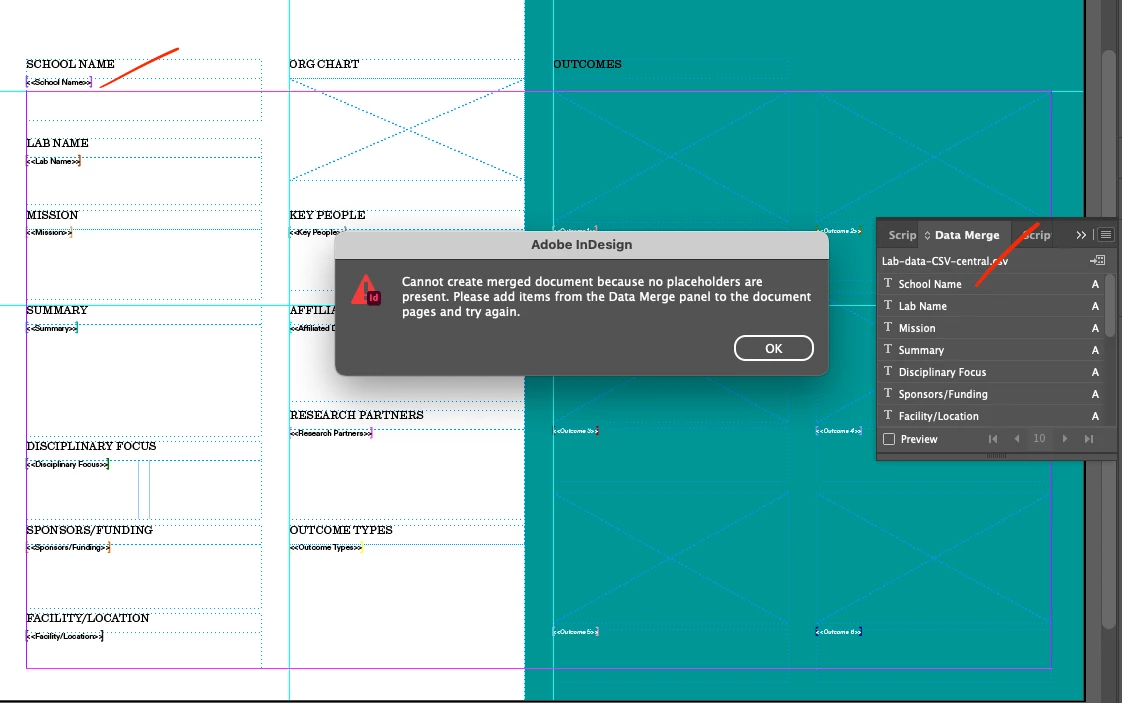The height and width of the screenshot is (703, 1122).
Task: Click the <<Outcome 2>> placeholder
Action: tap(839, 231)
